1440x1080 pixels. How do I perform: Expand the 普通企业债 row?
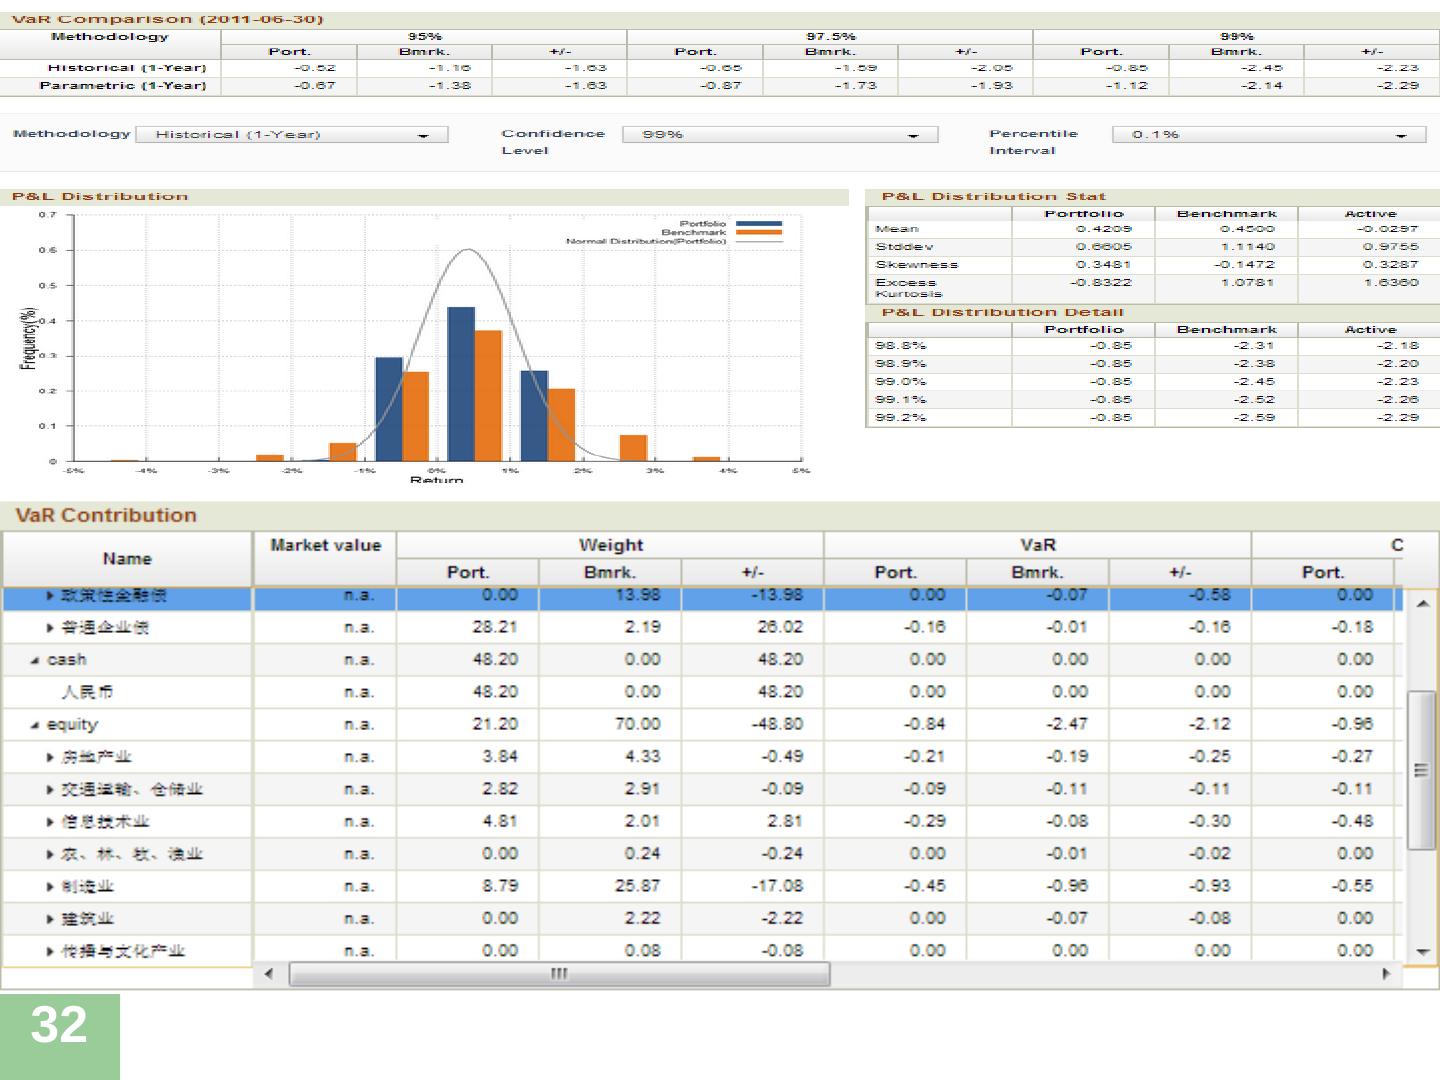(x=51, y=628)
